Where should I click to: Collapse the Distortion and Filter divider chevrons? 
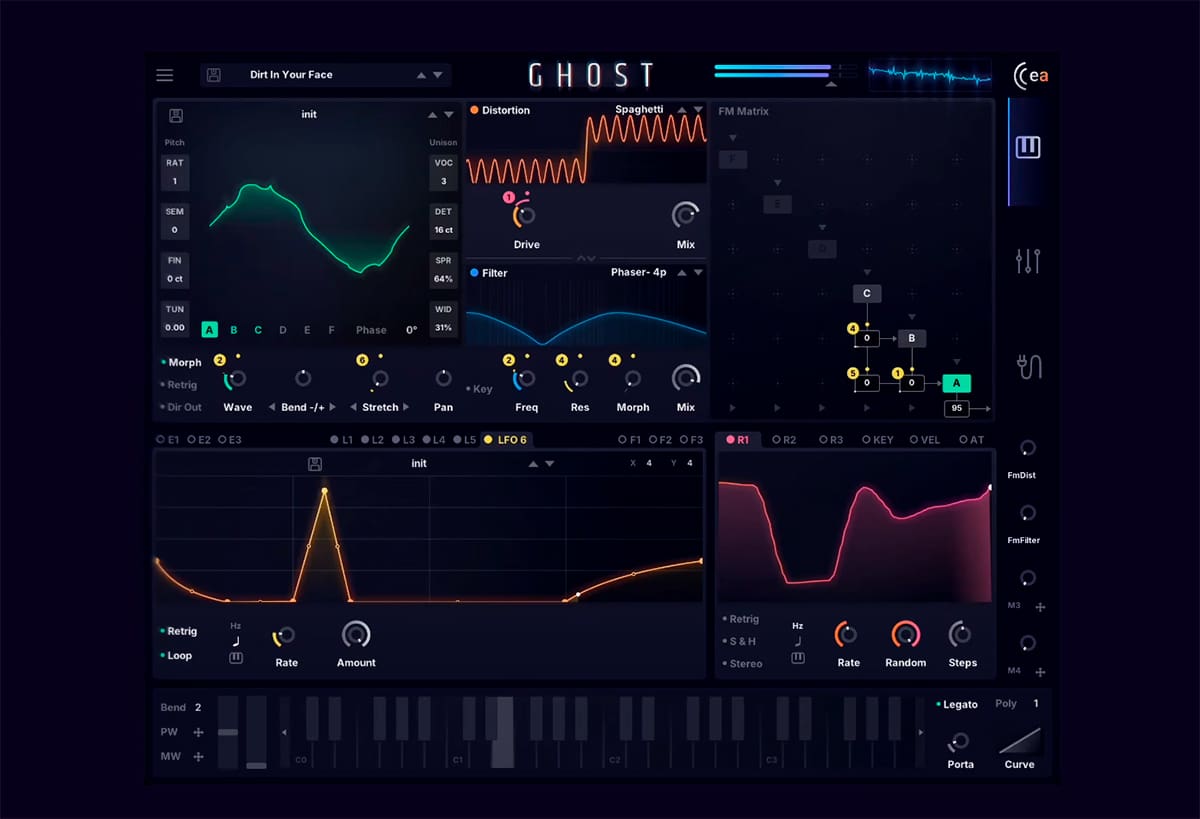point(587,258)
